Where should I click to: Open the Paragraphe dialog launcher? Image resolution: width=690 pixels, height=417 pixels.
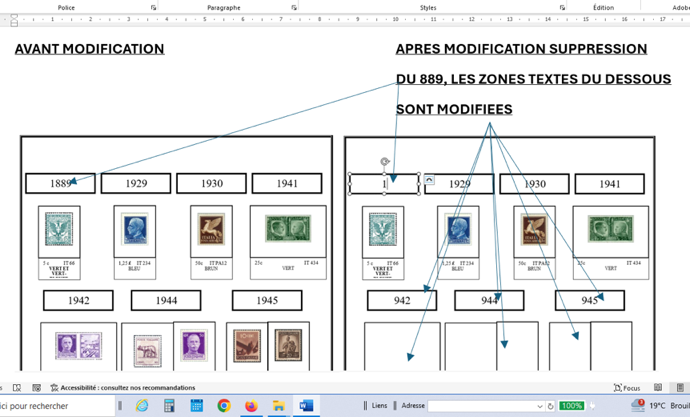[294, 7]
